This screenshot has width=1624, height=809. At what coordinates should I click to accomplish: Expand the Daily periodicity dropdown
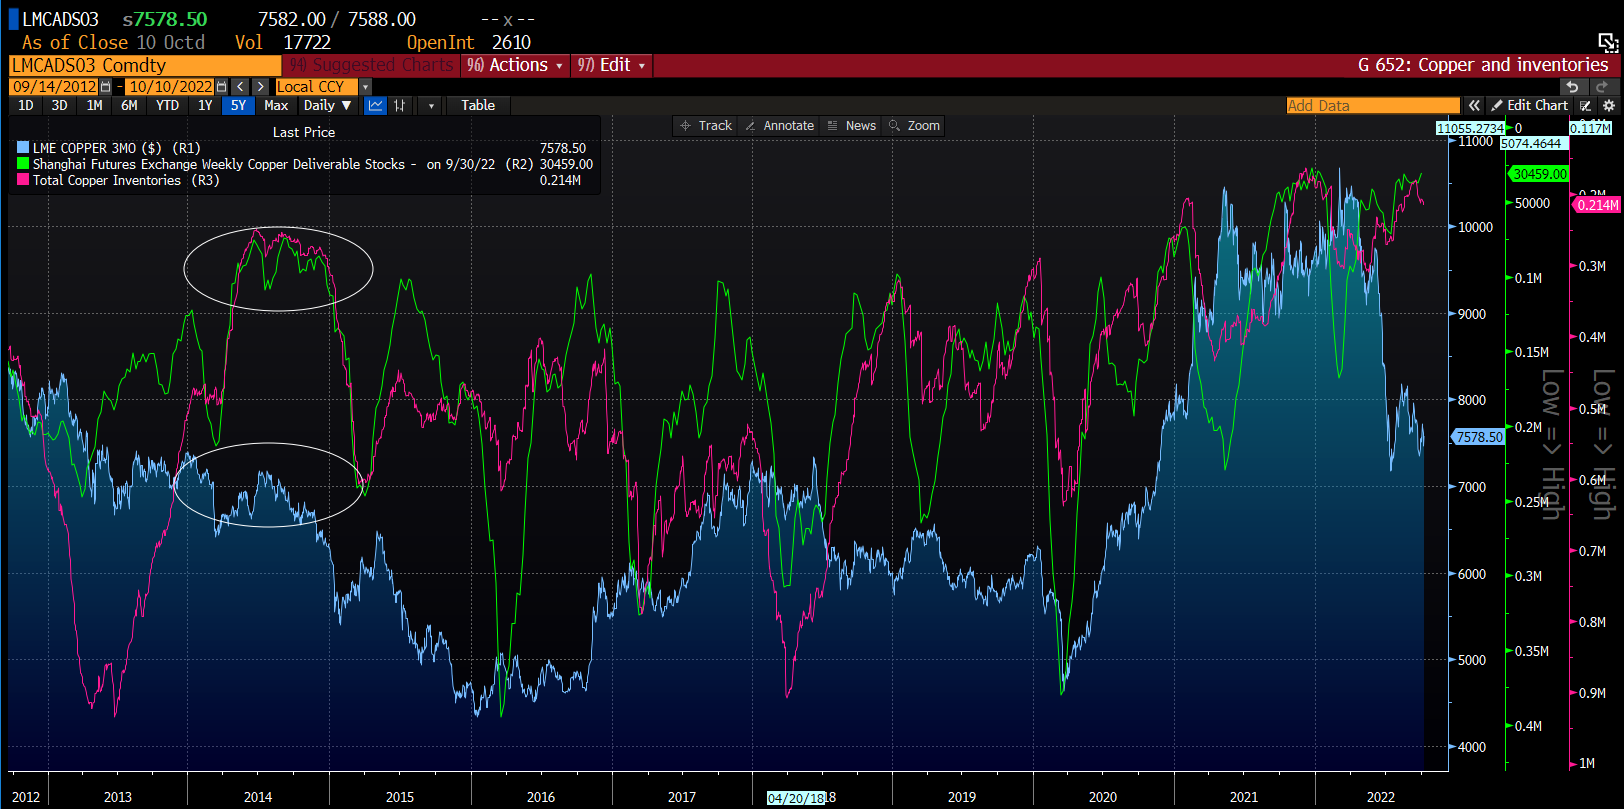pos(327,105)
